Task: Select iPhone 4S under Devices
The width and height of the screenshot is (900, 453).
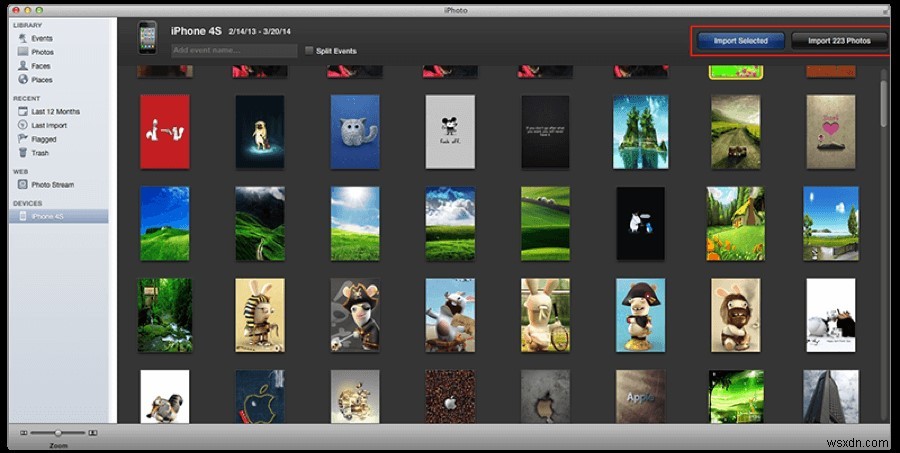Action: [x=47, y=216]
